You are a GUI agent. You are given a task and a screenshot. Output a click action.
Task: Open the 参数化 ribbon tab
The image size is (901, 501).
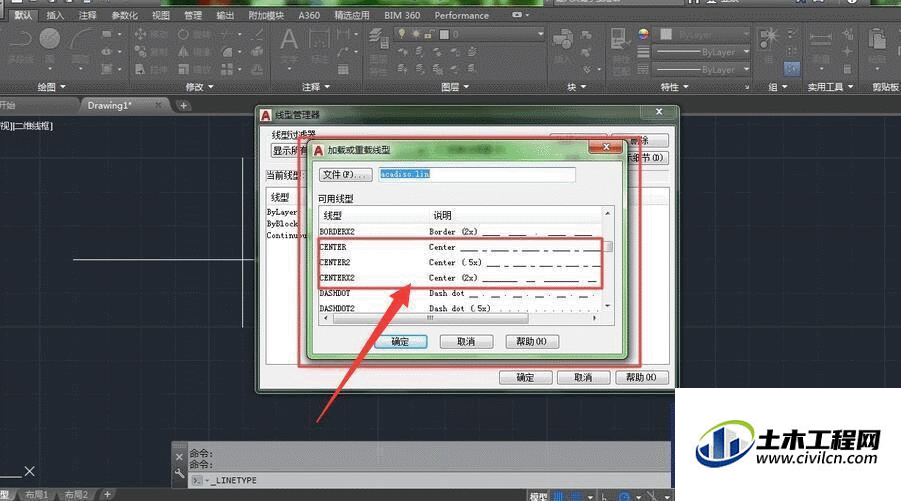coord(124,16)
